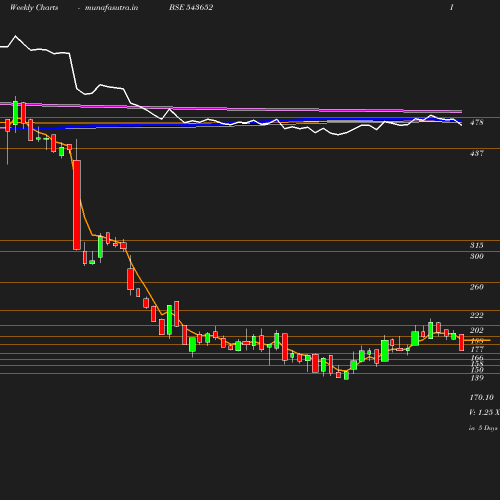Click the 222 price level label

(x=476, y=315)
